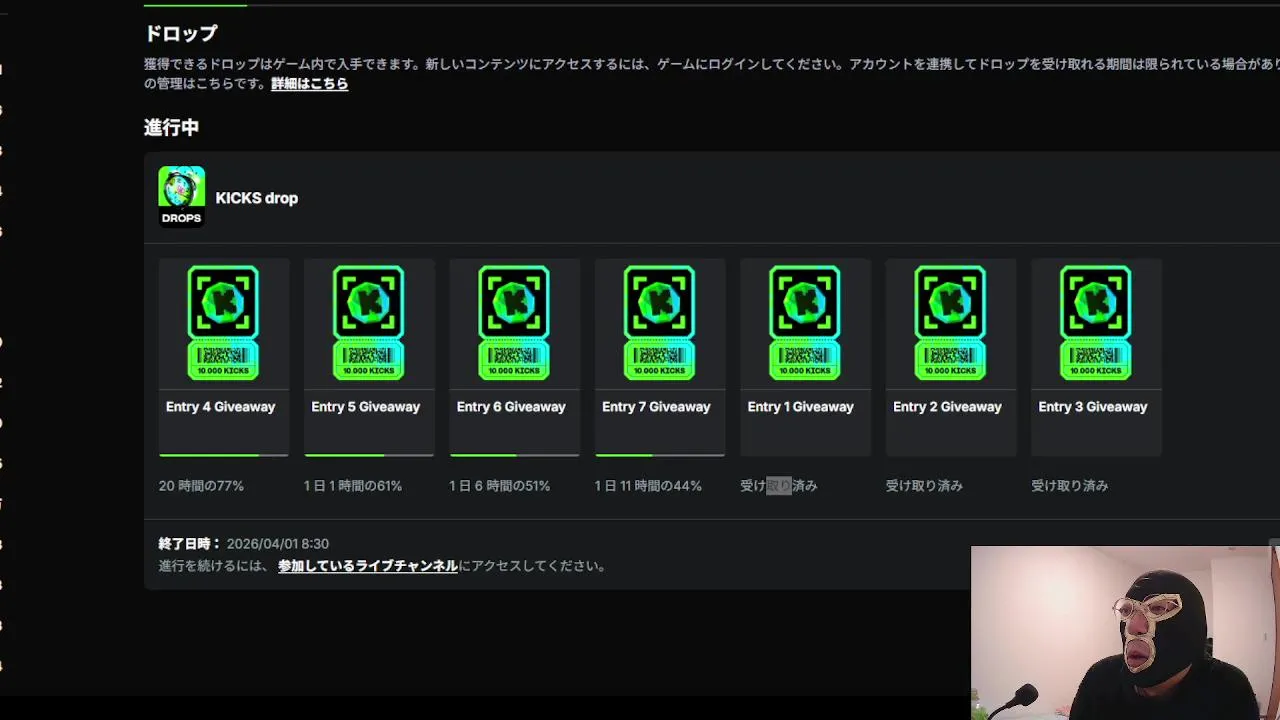Select the Entry 2 Giveaway reward image
This screenshot has width=1280, height=720.
click(x=951, y=323)
